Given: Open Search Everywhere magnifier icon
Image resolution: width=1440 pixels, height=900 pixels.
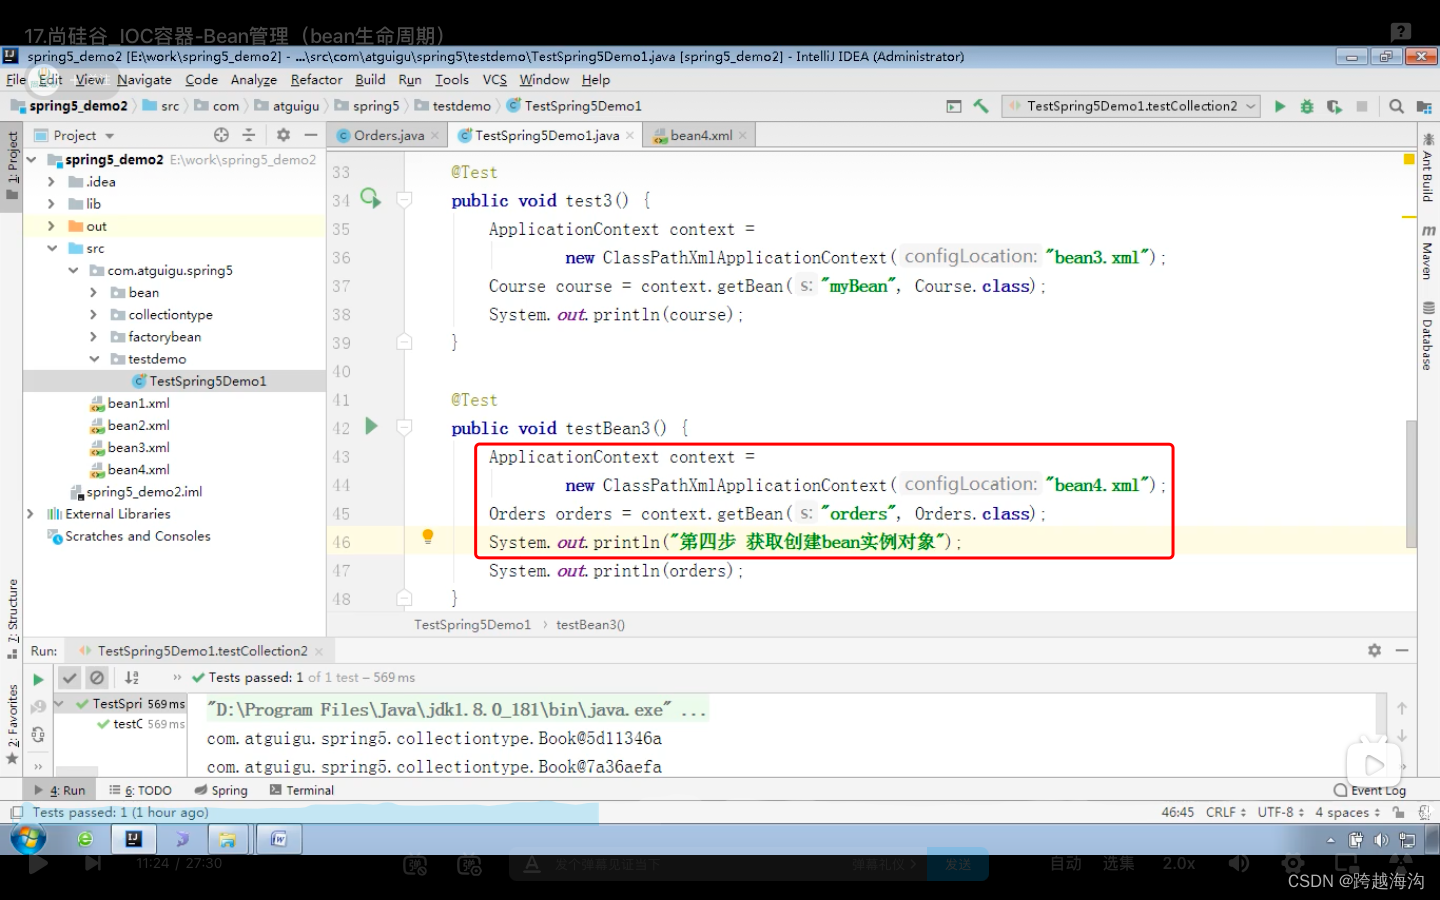Looking at the screenshot, I should coord(1396,106).
